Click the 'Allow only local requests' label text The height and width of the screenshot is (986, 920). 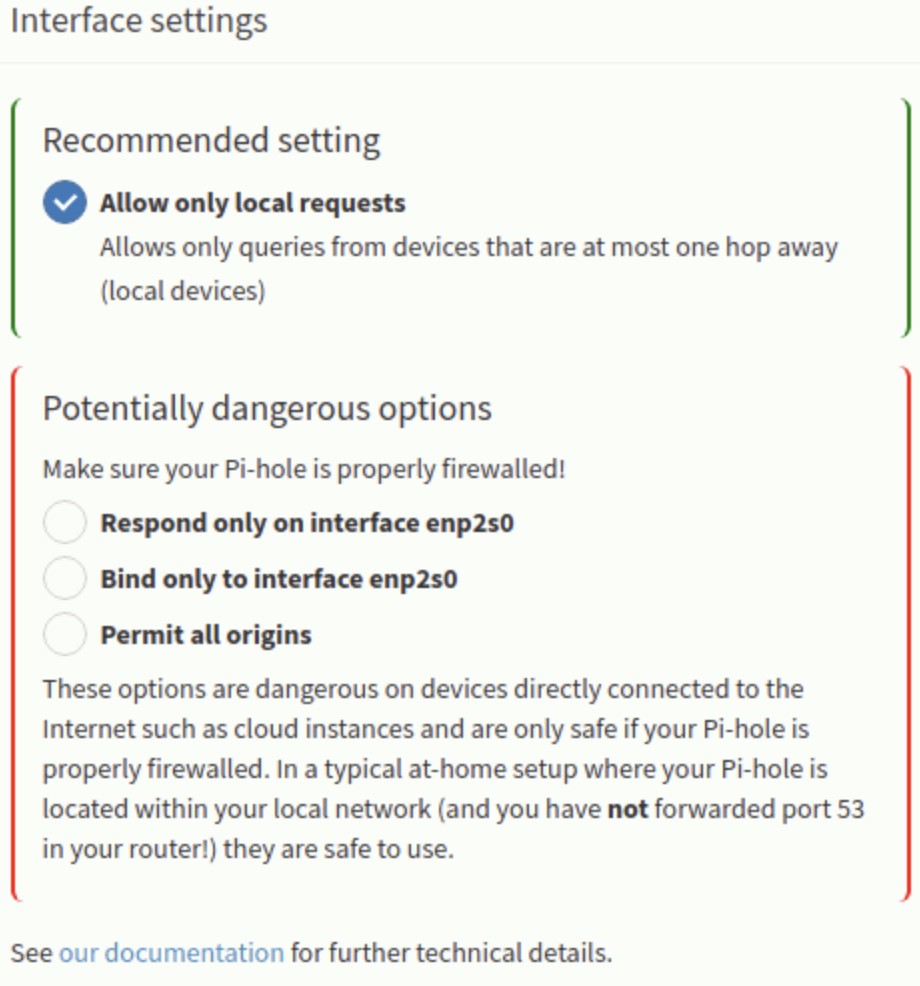click(x=253, y=203)
